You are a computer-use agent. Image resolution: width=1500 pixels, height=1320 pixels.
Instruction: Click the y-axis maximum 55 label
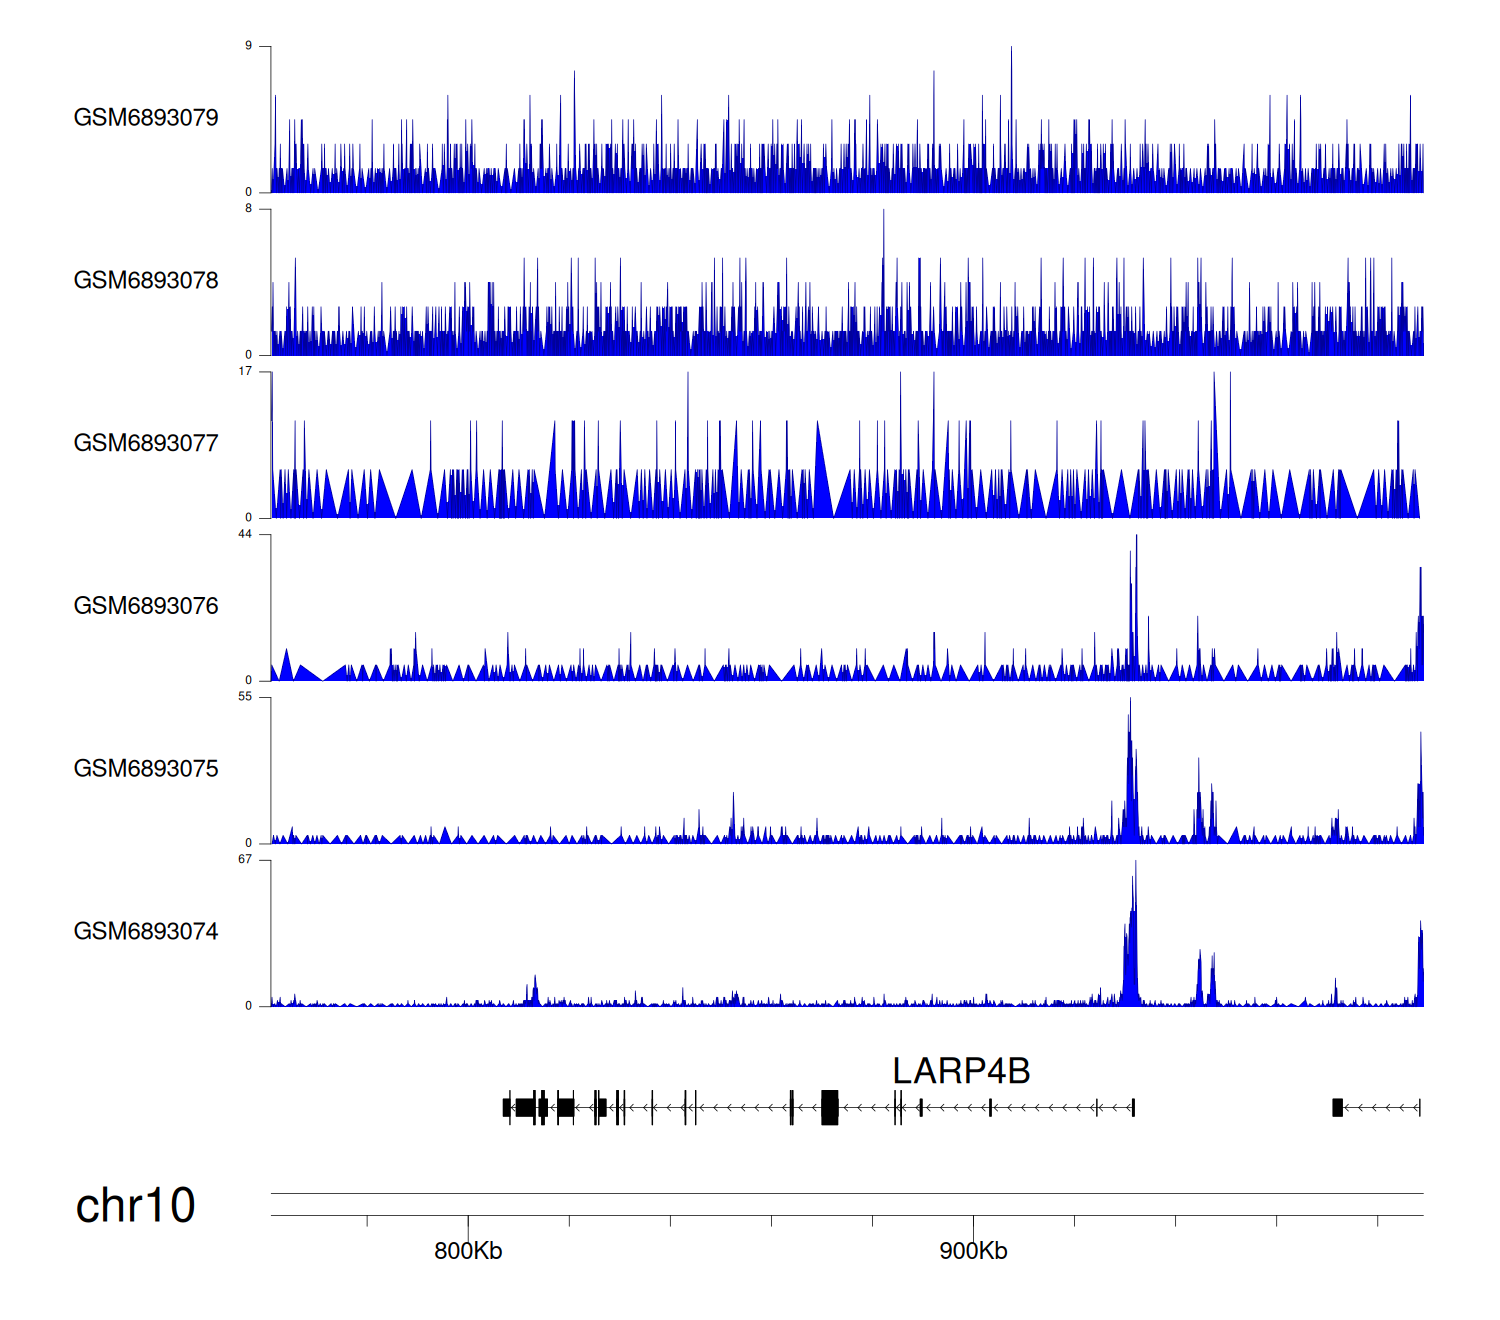(x=245, y=696)
